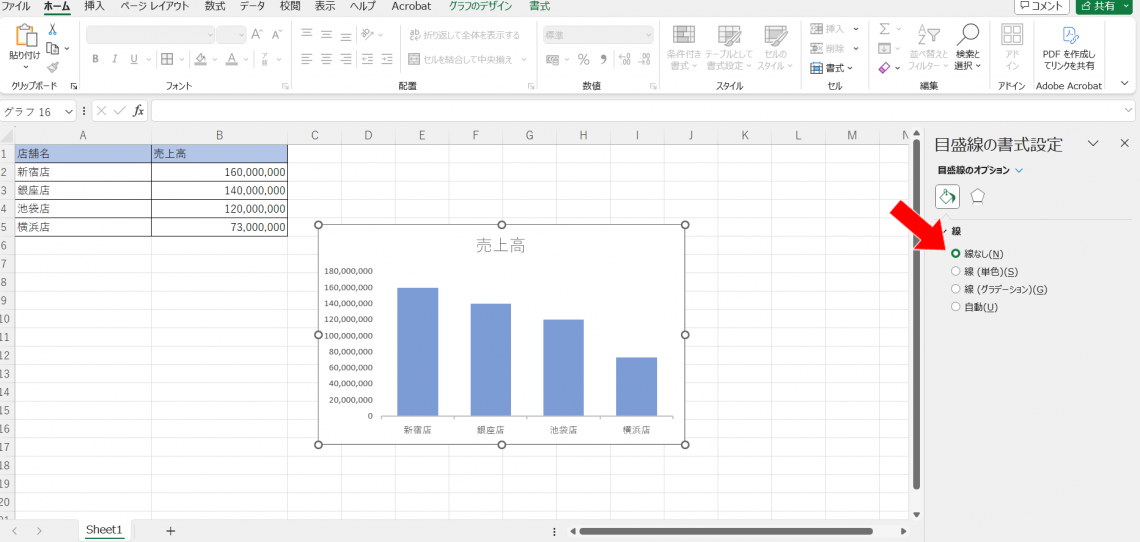Screen dimensions: 1140x542
Task: Click the Paste clipboard icon
Action: tap(25, 37)
